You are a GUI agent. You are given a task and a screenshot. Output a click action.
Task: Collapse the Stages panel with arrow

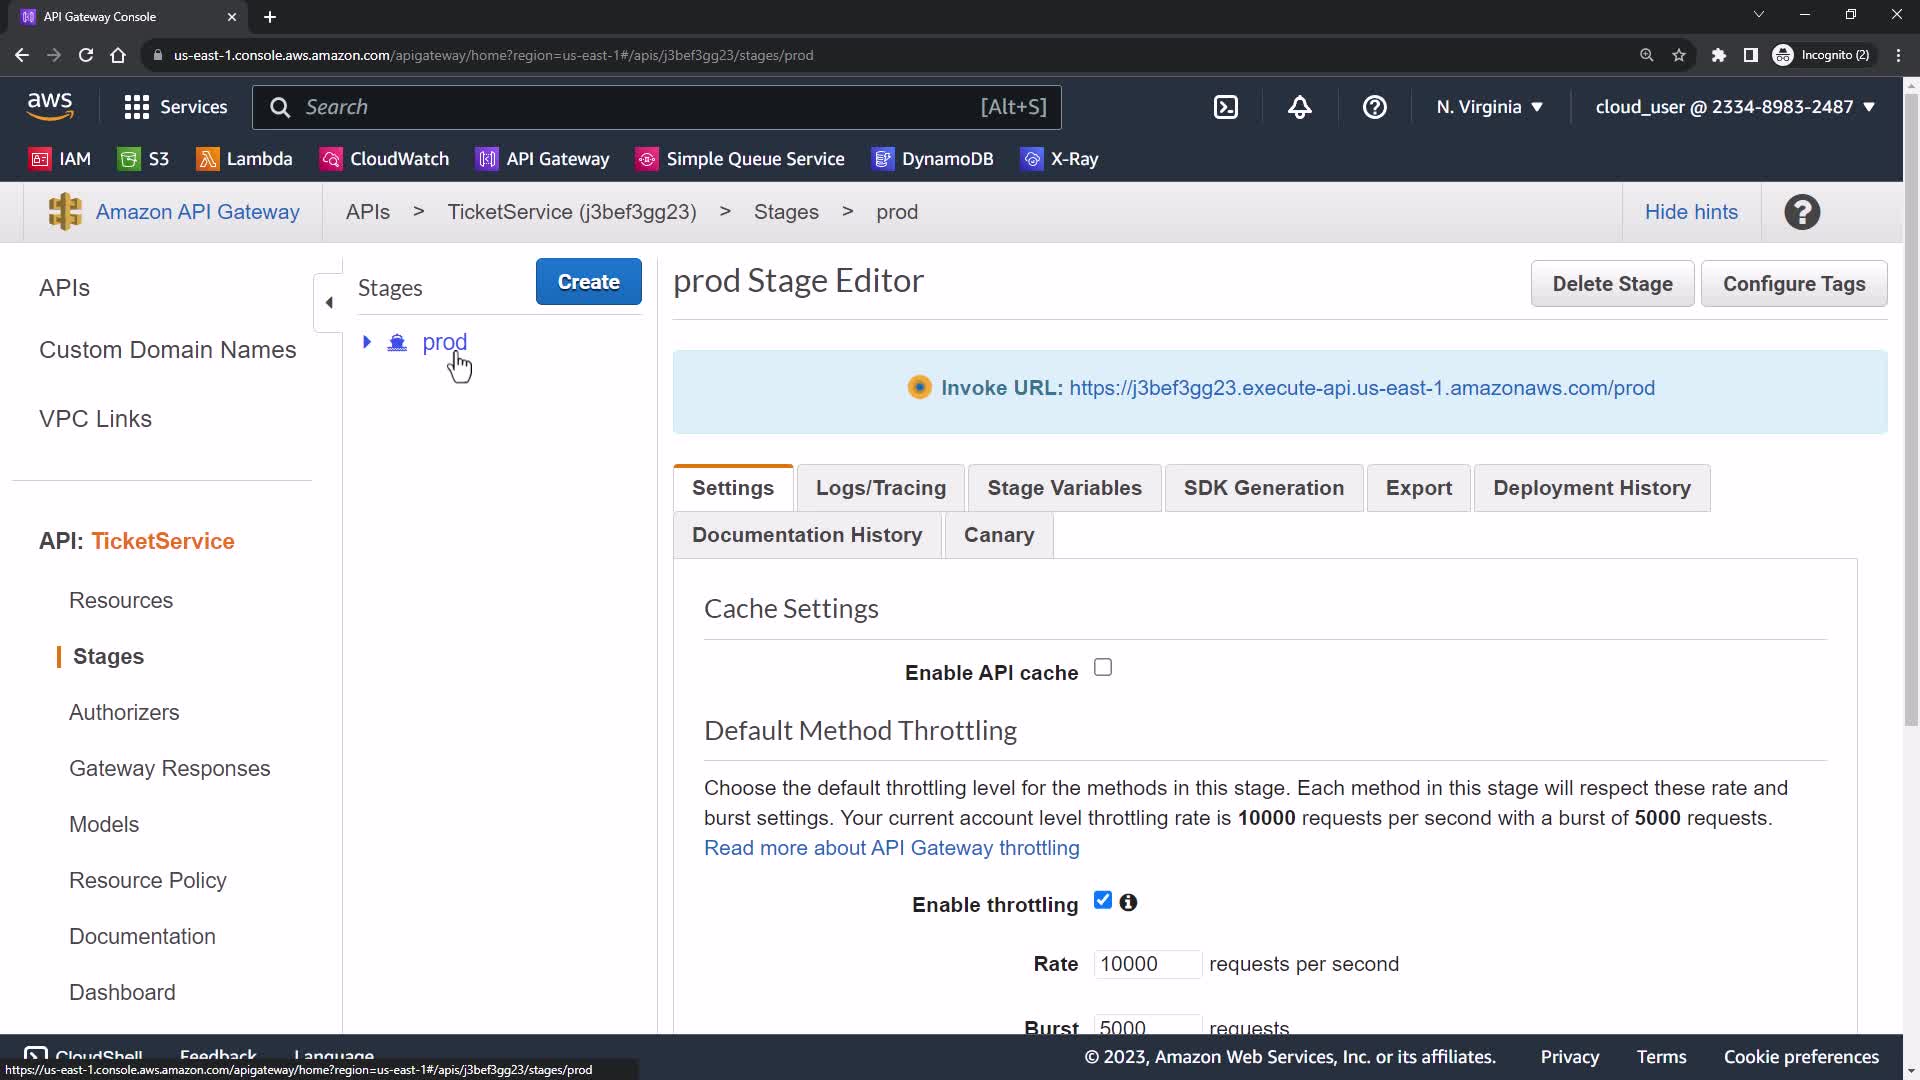pyautogui.click(x=329, y=302)
